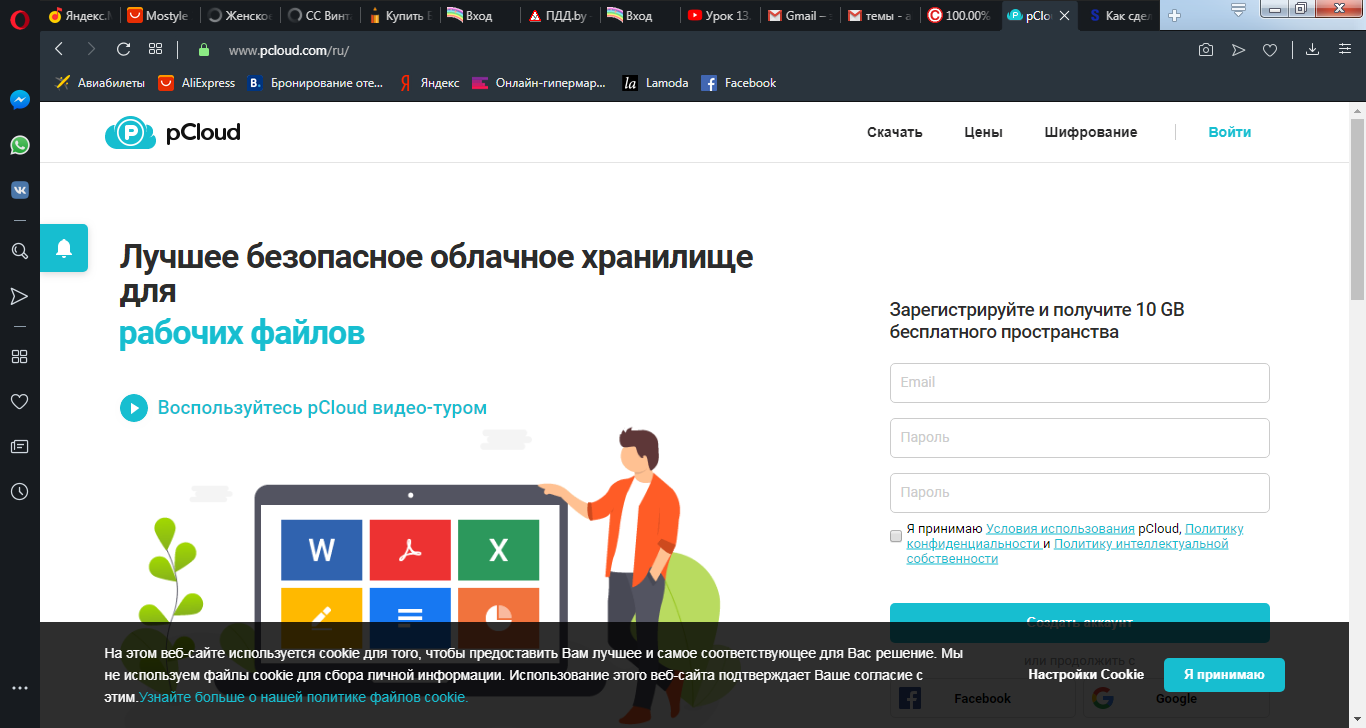The height and width of the screenshot is (728, 1366).
Task: Open the downloads panel
Action: (x=1313, y=50)
